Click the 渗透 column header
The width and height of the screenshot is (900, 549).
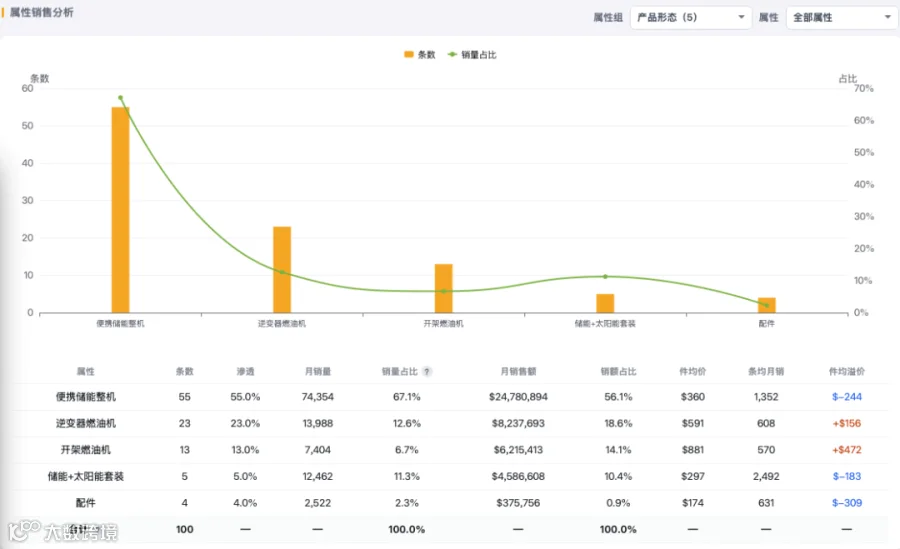[x=245, y=372]
